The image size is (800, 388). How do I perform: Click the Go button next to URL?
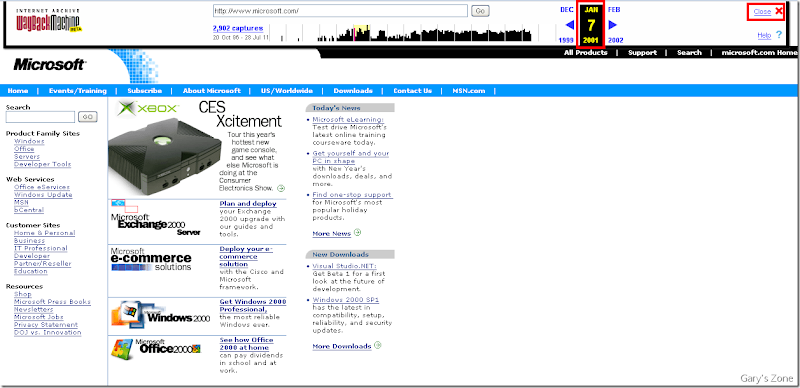point(480,11)
